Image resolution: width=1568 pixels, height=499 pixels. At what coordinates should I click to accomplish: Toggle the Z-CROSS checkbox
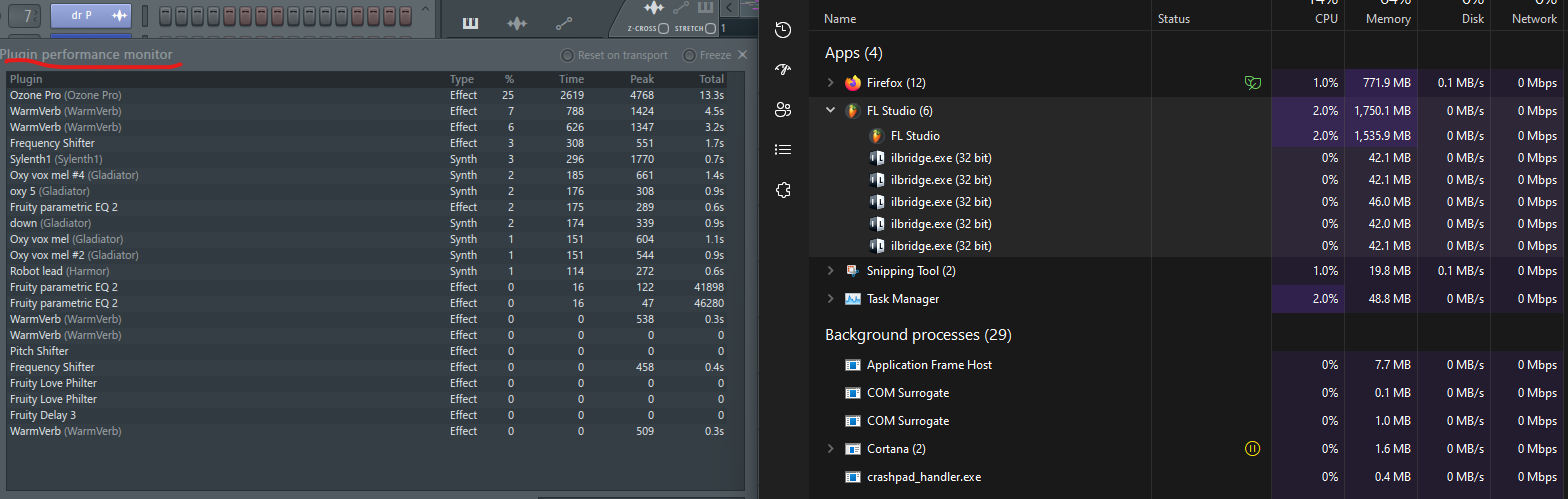(x=664, y=29)
